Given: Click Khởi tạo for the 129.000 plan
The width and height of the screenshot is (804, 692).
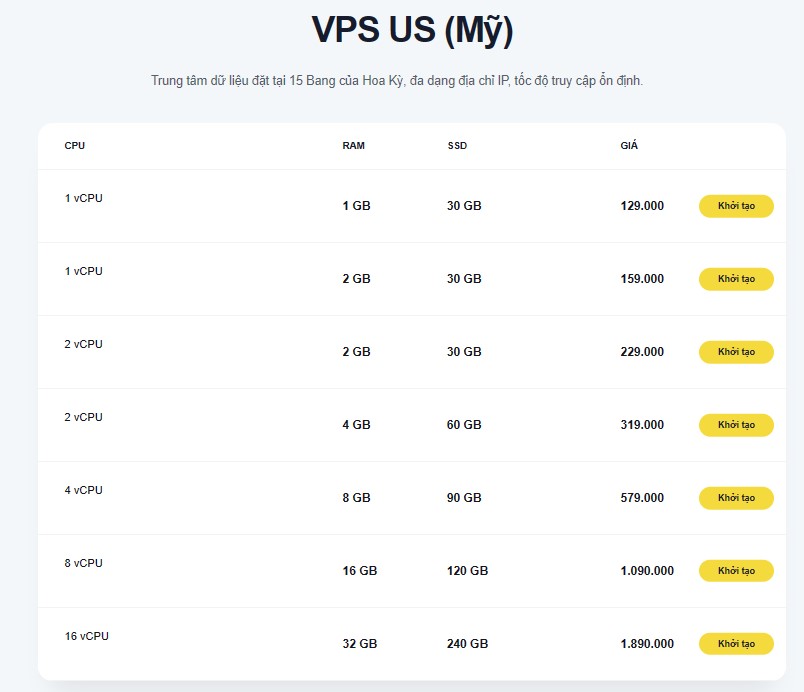Looking at the screenshot, I should click(736, 206).
